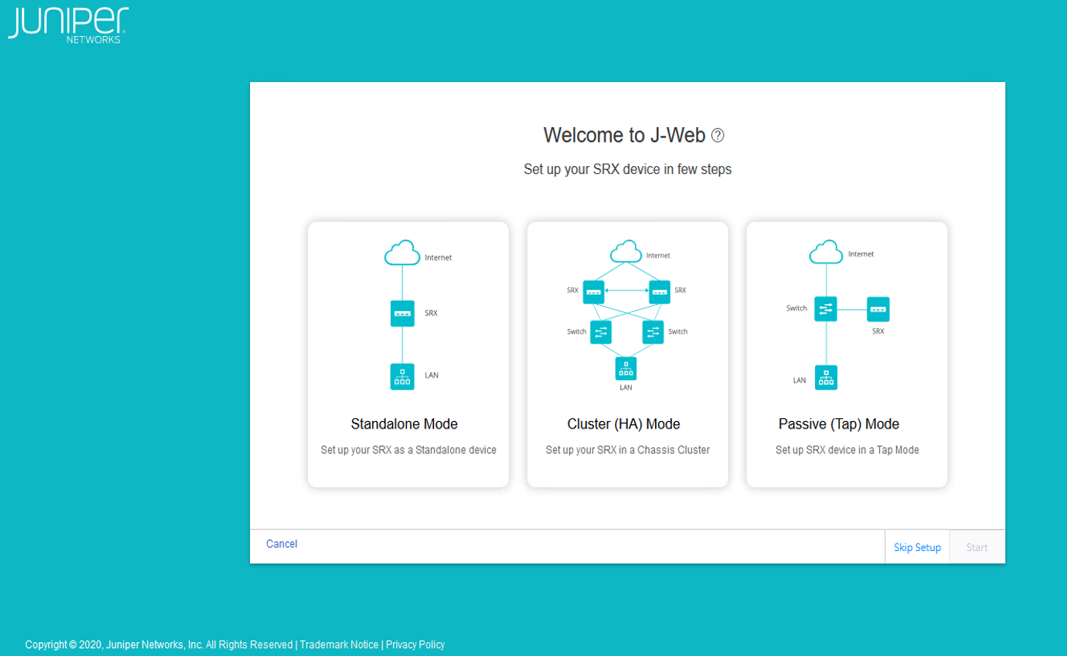The width and height of the screenshot is (1067, 656).
Task: Open the Privacy Policy footer link
Action: 415,645
